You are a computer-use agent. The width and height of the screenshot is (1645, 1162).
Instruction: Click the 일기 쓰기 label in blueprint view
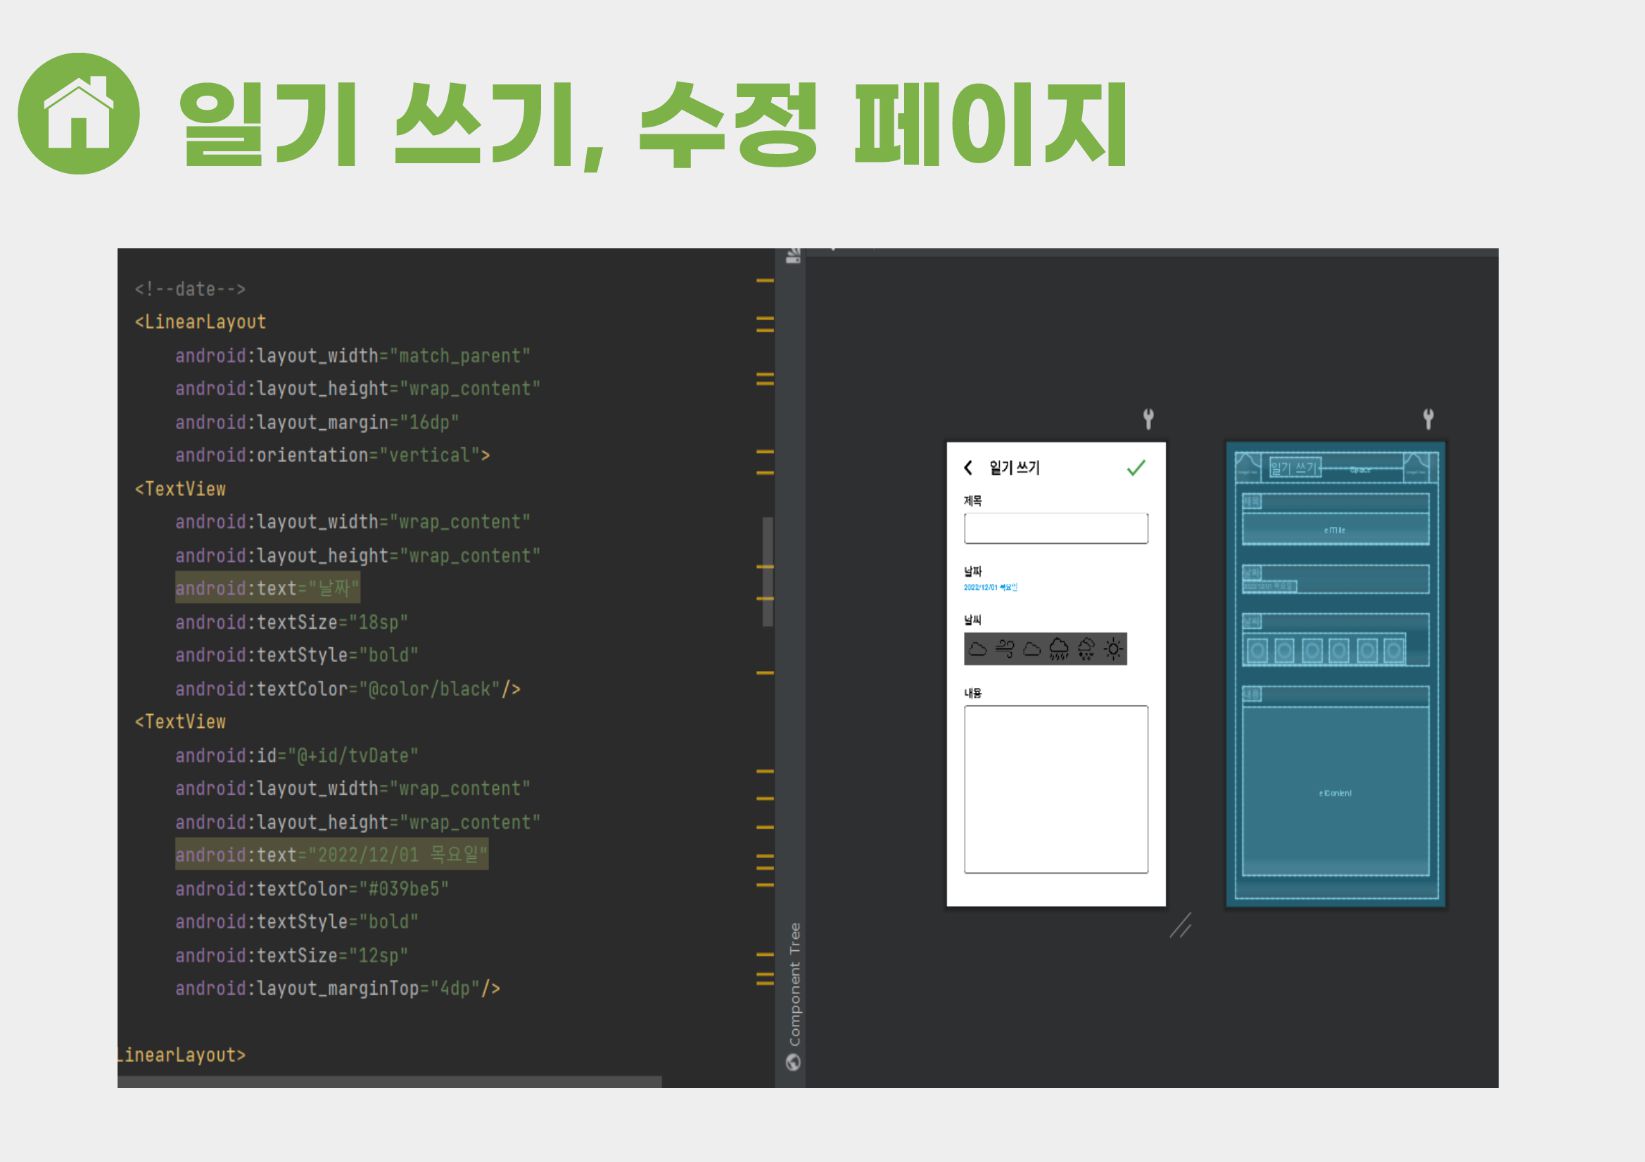[1295, 468]
